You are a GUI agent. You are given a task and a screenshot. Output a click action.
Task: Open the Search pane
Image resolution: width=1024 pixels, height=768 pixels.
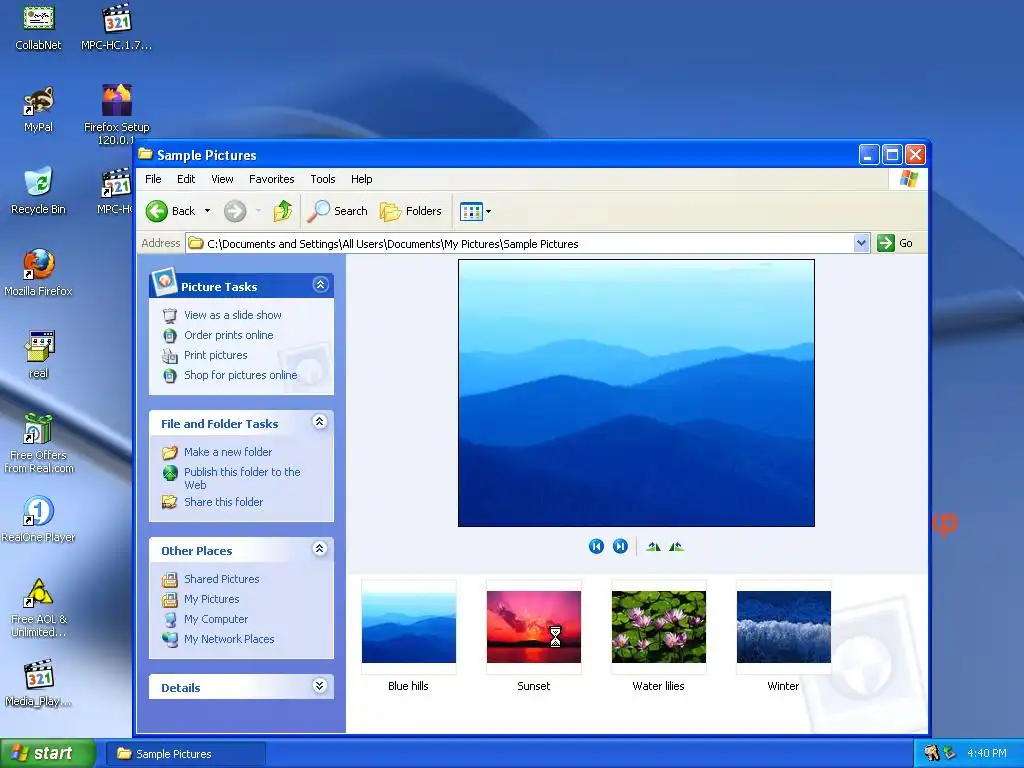337,211
